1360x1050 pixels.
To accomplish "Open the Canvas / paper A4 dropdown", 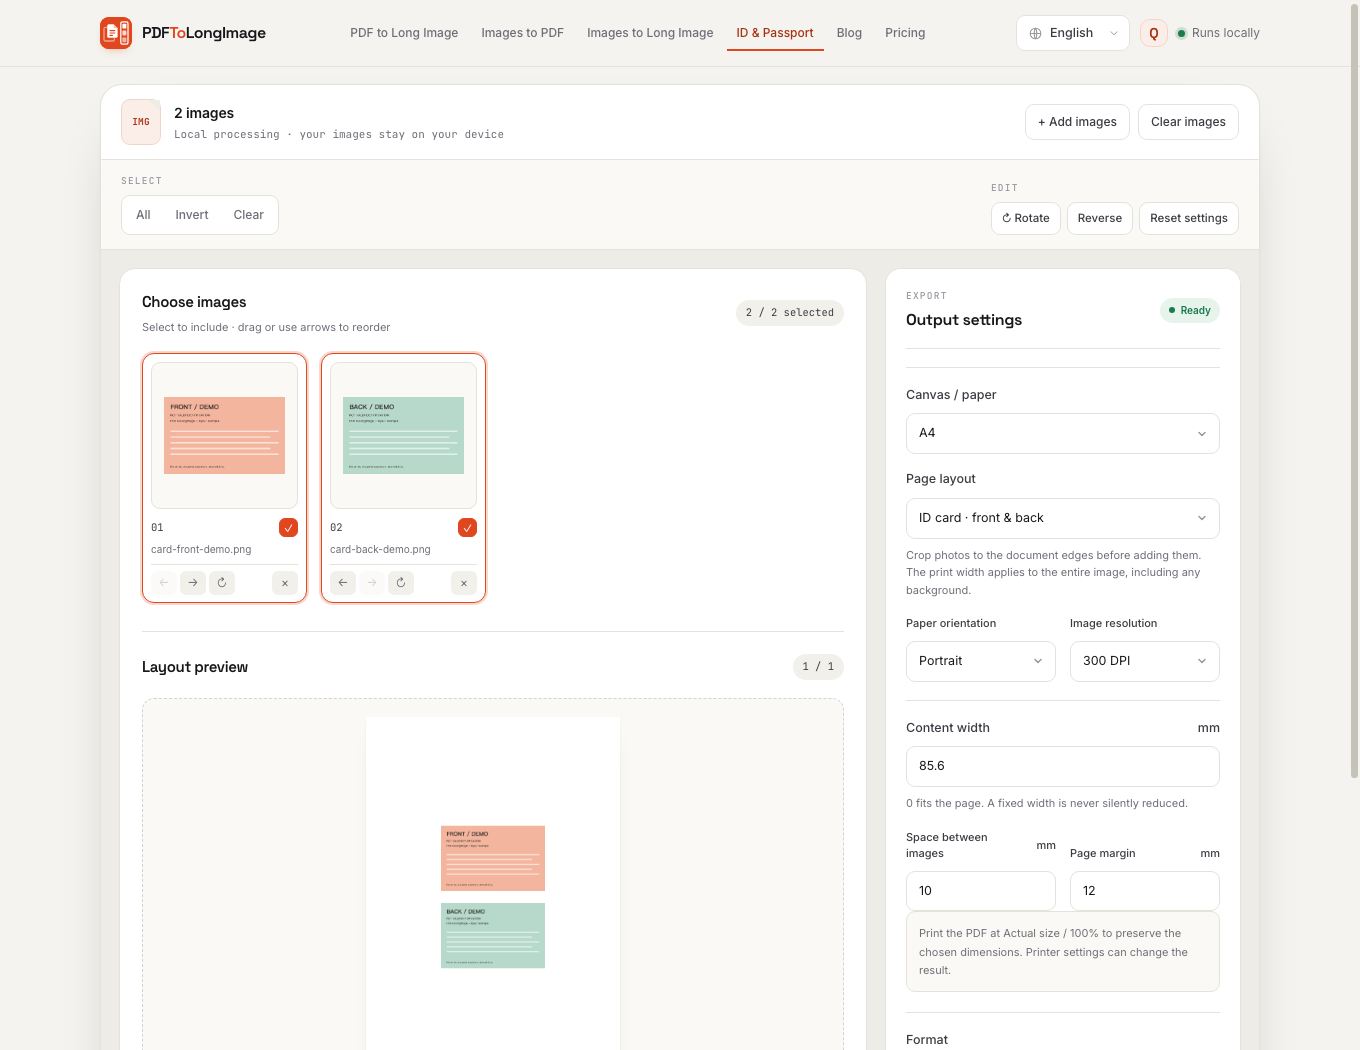I will pyautogui.click(x=1063, y=433).
